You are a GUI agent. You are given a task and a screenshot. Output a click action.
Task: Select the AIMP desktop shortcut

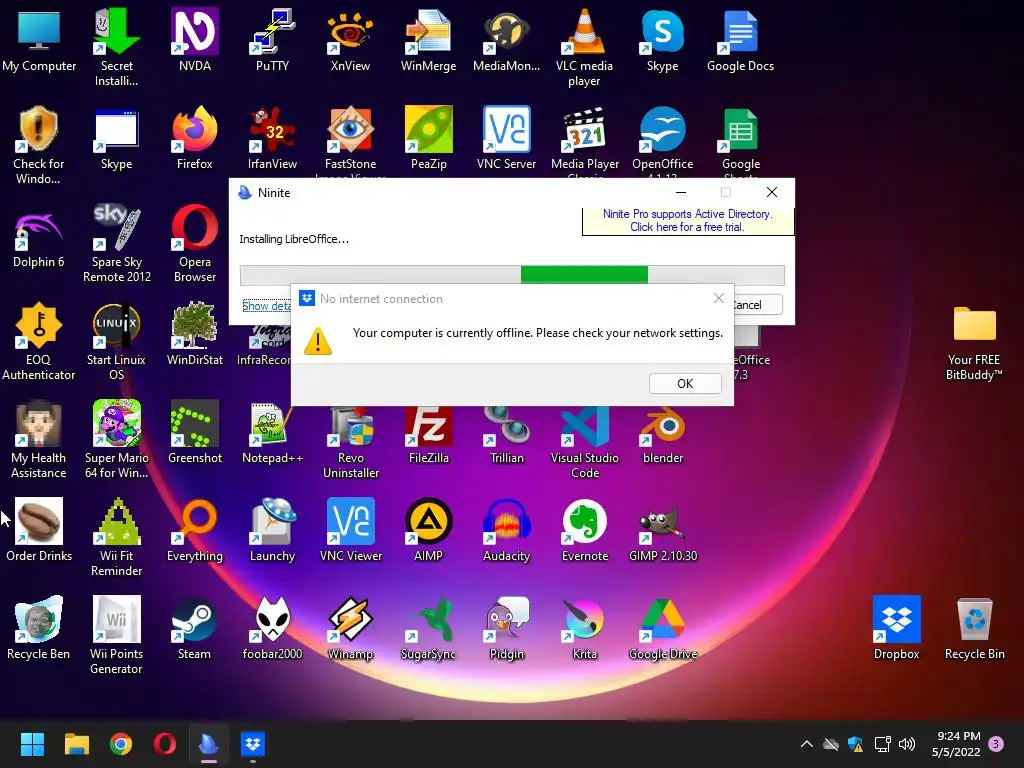click(428, 530)
